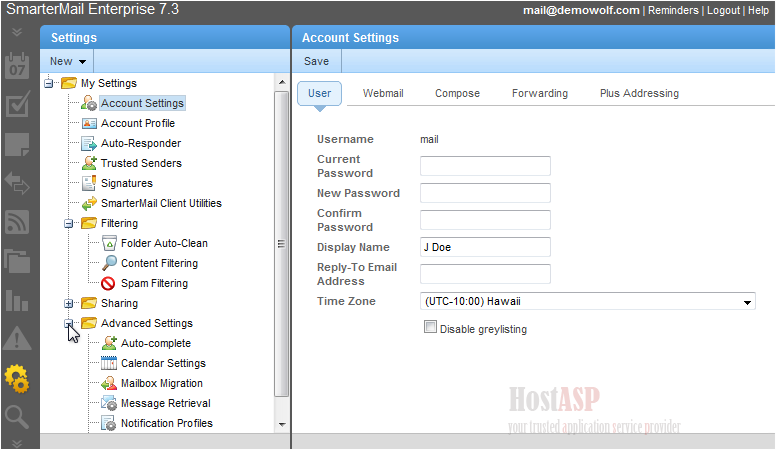Click the mail@demowolf.com account link

581,10
